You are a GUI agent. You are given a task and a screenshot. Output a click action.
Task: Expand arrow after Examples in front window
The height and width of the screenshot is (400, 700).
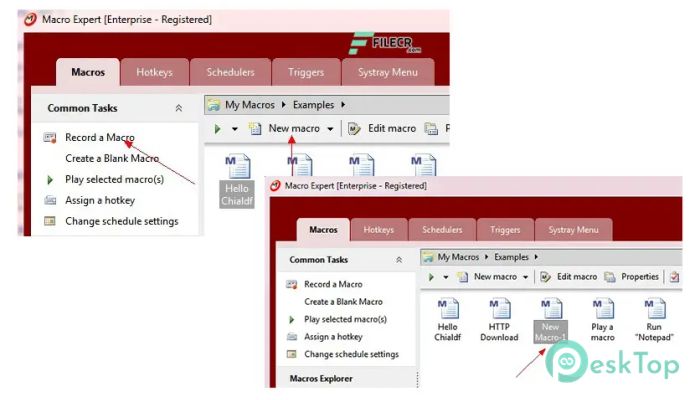pos(536,257)
